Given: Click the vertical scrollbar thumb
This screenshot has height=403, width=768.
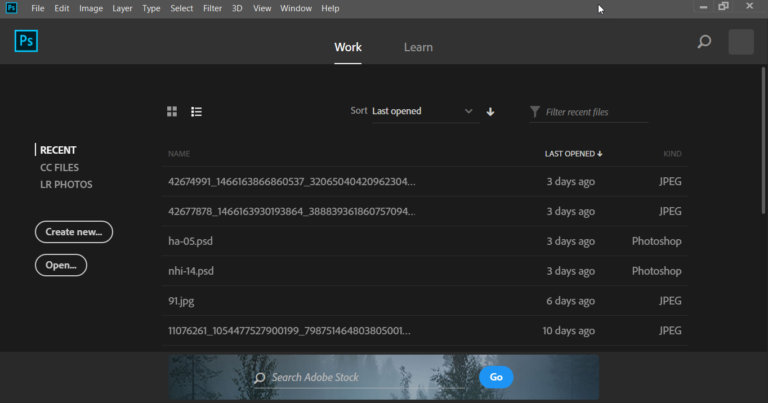Looking at the screenshot, I should (764, 141).
